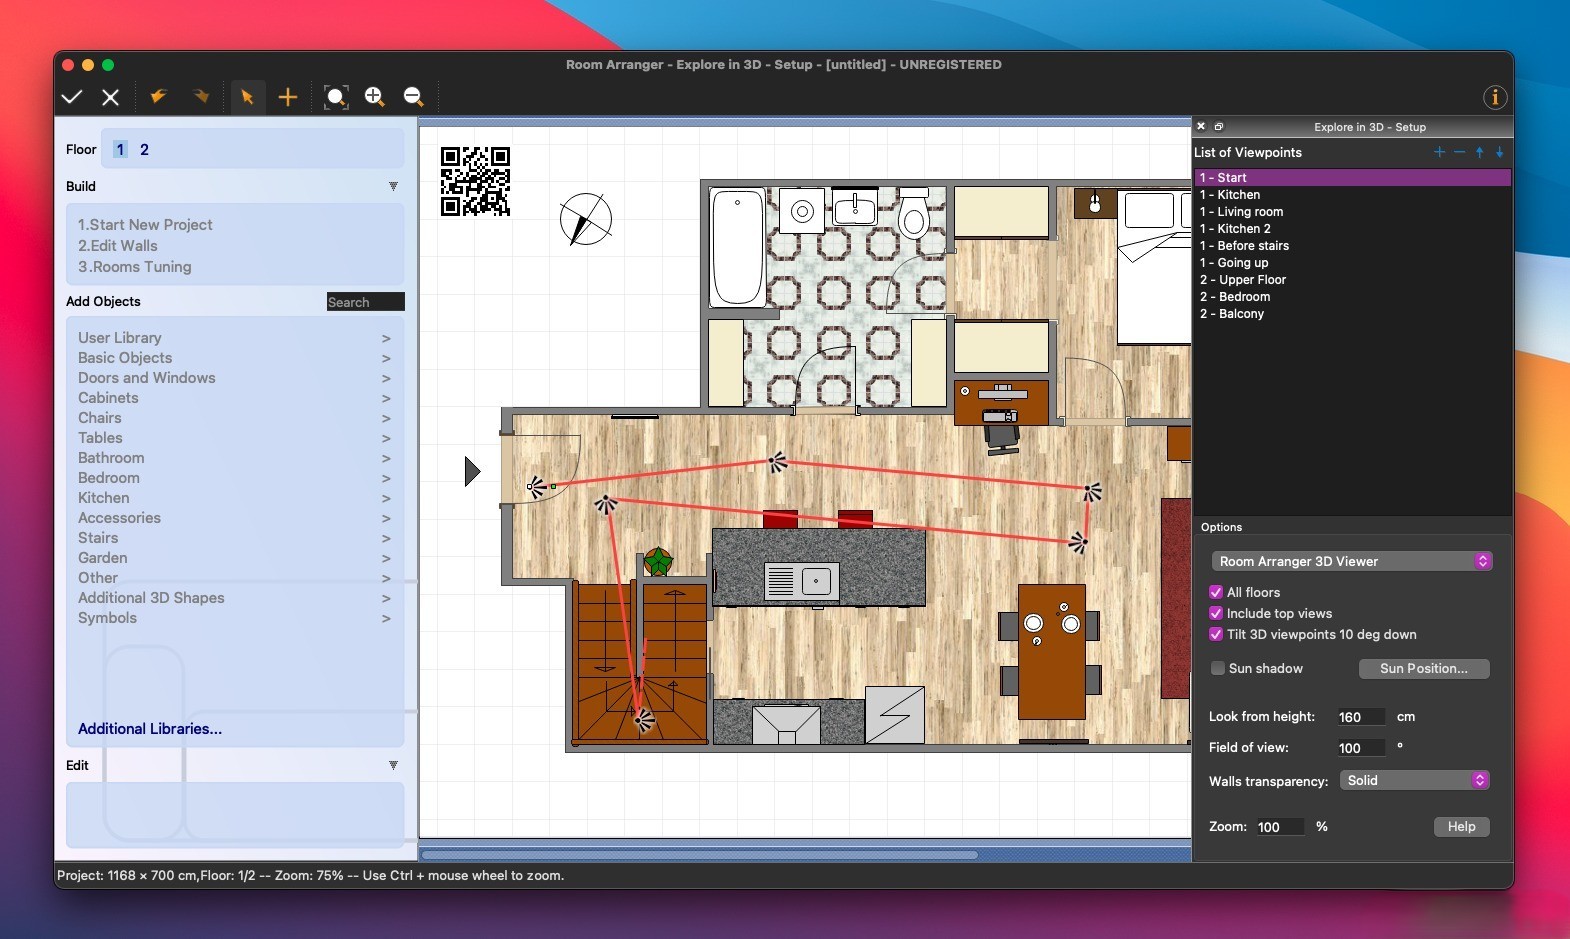The image size is (1570, 939).
Task: Select the horizontal canvas scrollbar
Action: click(699, 855)
